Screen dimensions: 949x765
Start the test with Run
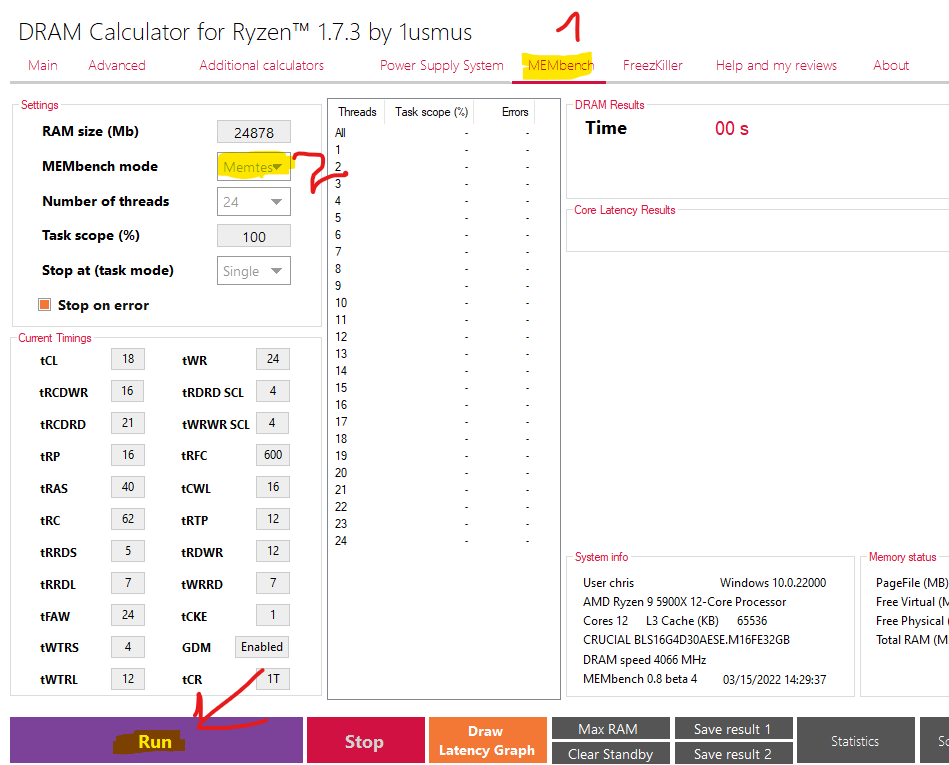tap(156, 740)
